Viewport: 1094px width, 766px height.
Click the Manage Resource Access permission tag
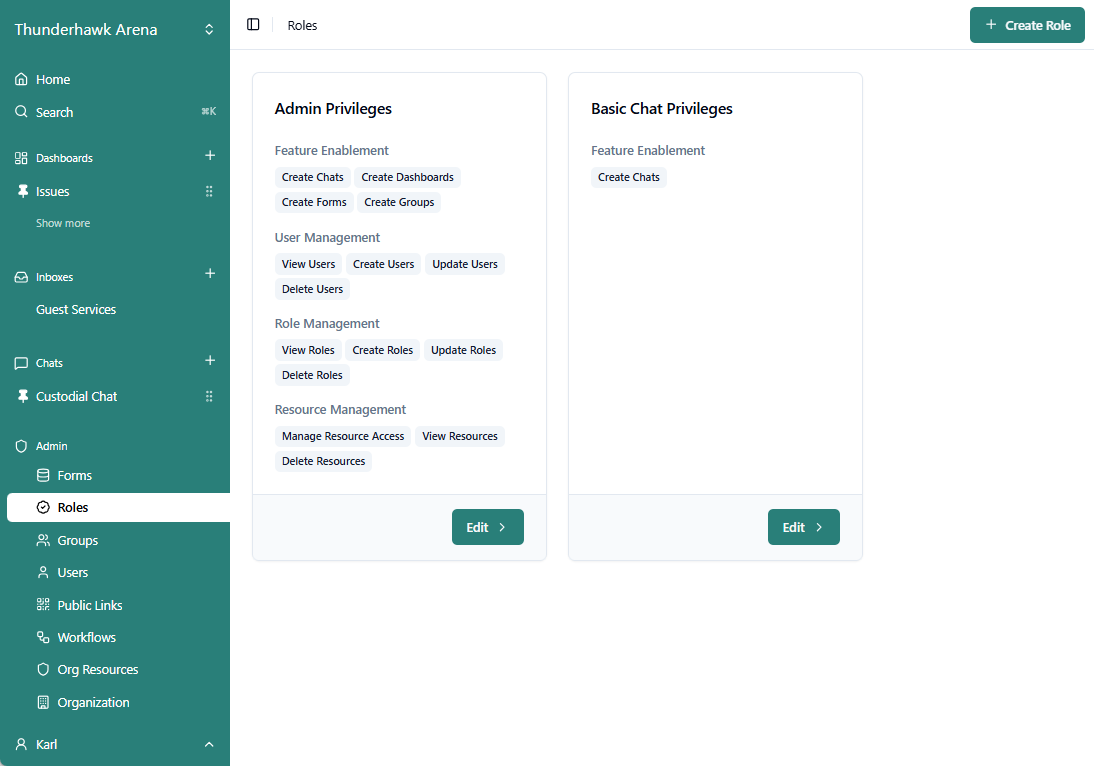(343, 436)
